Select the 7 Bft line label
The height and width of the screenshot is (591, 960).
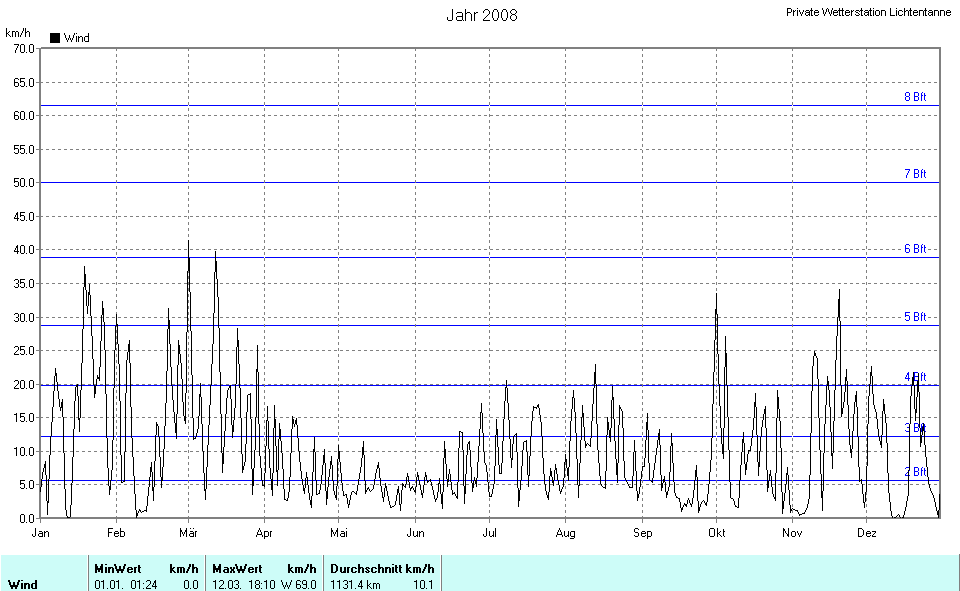coord(914,174)
